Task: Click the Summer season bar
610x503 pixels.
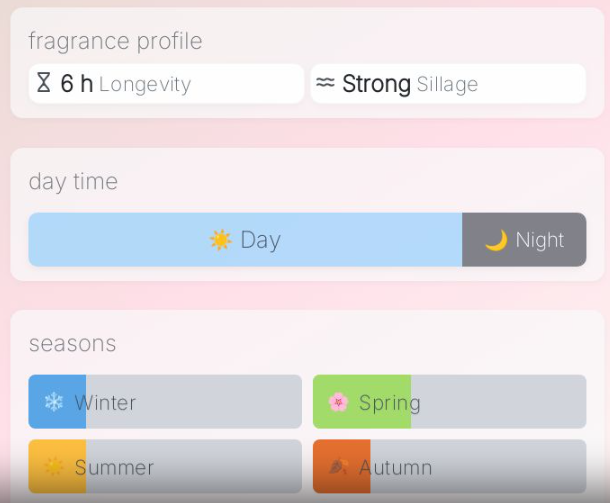Action: (x=165, y=467)
